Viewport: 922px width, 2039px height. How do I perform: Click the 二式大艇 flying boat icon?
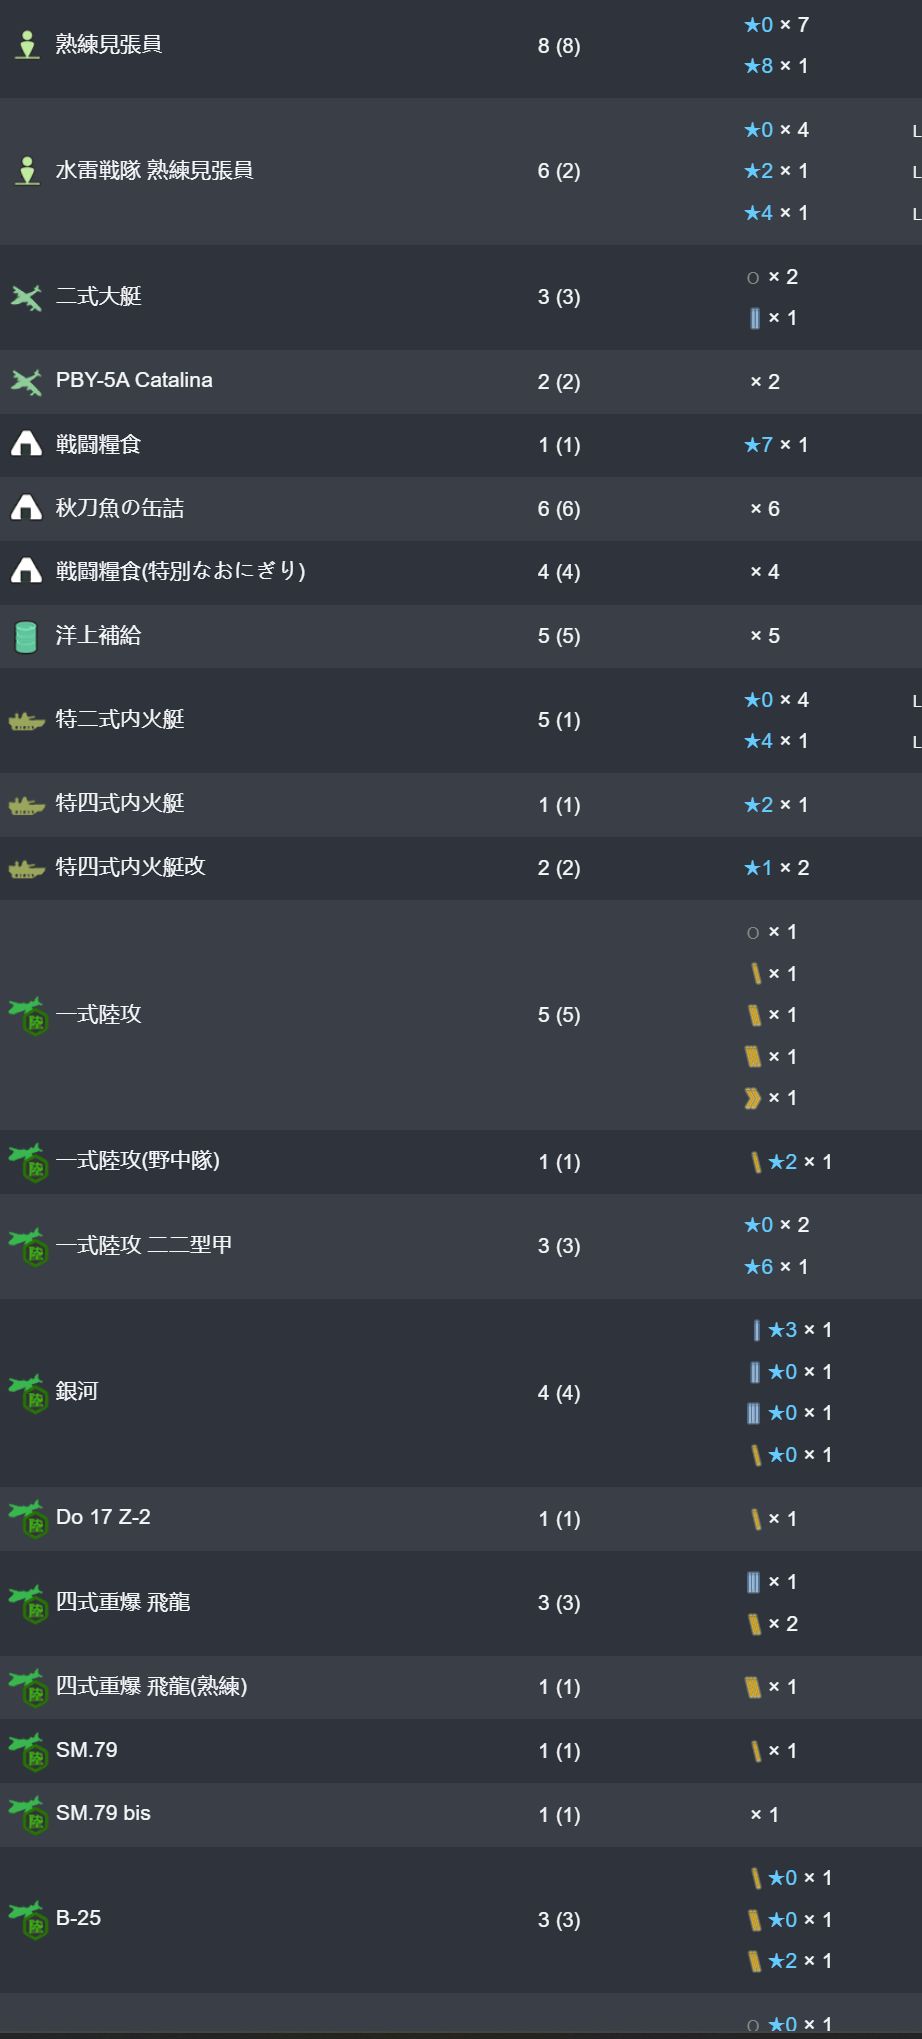[27, 297]
